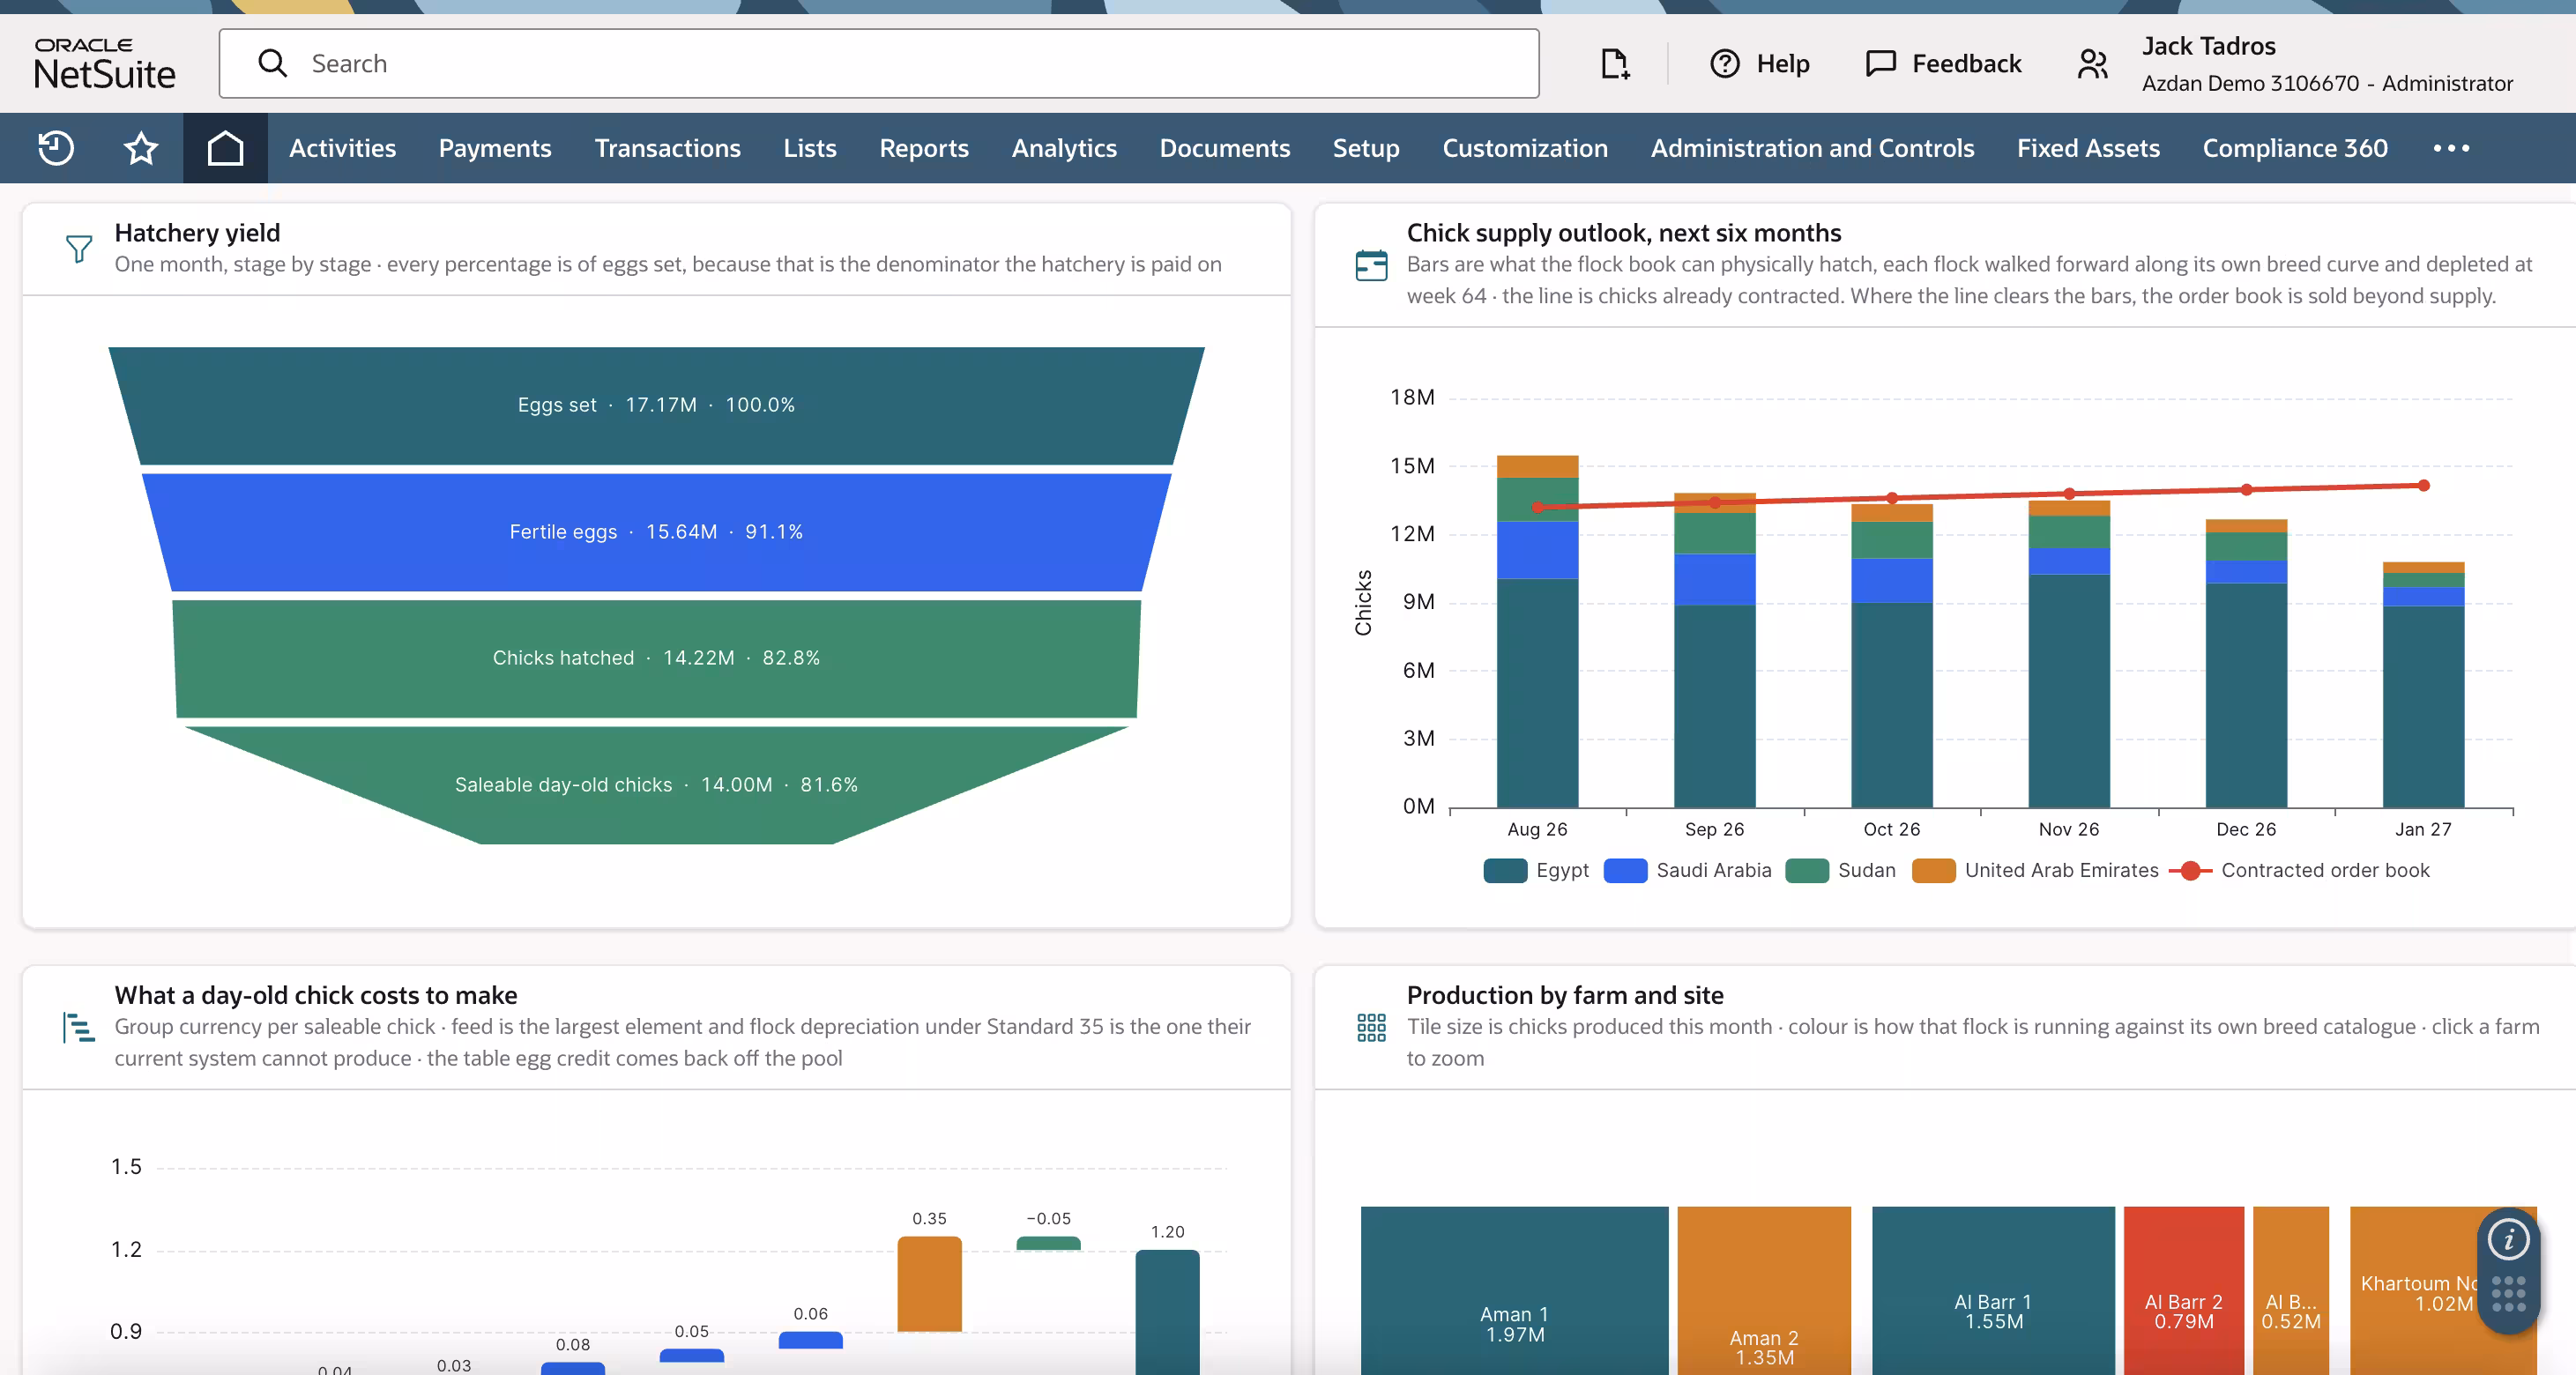The height and width of the screenshot is (1375, 2576).
Task: Open the Activities menu
Action: click(x=342, y=148)
